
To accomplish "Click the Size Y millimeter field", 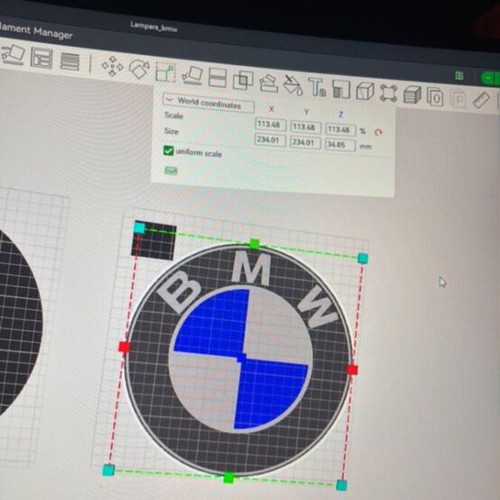I will 305,142.
